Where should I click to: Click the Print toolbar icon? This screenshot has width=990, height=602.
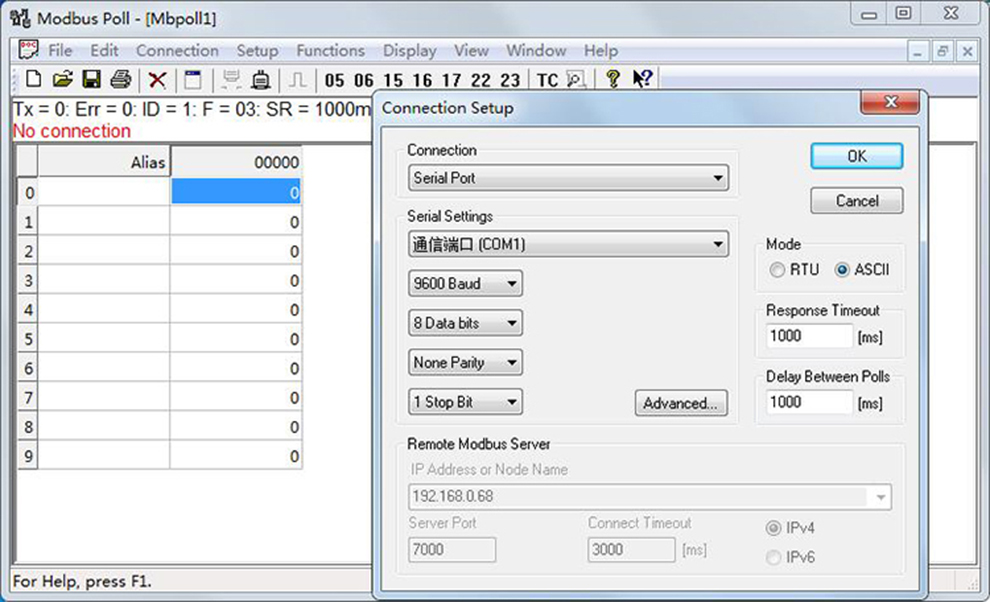tap(121, 80)
